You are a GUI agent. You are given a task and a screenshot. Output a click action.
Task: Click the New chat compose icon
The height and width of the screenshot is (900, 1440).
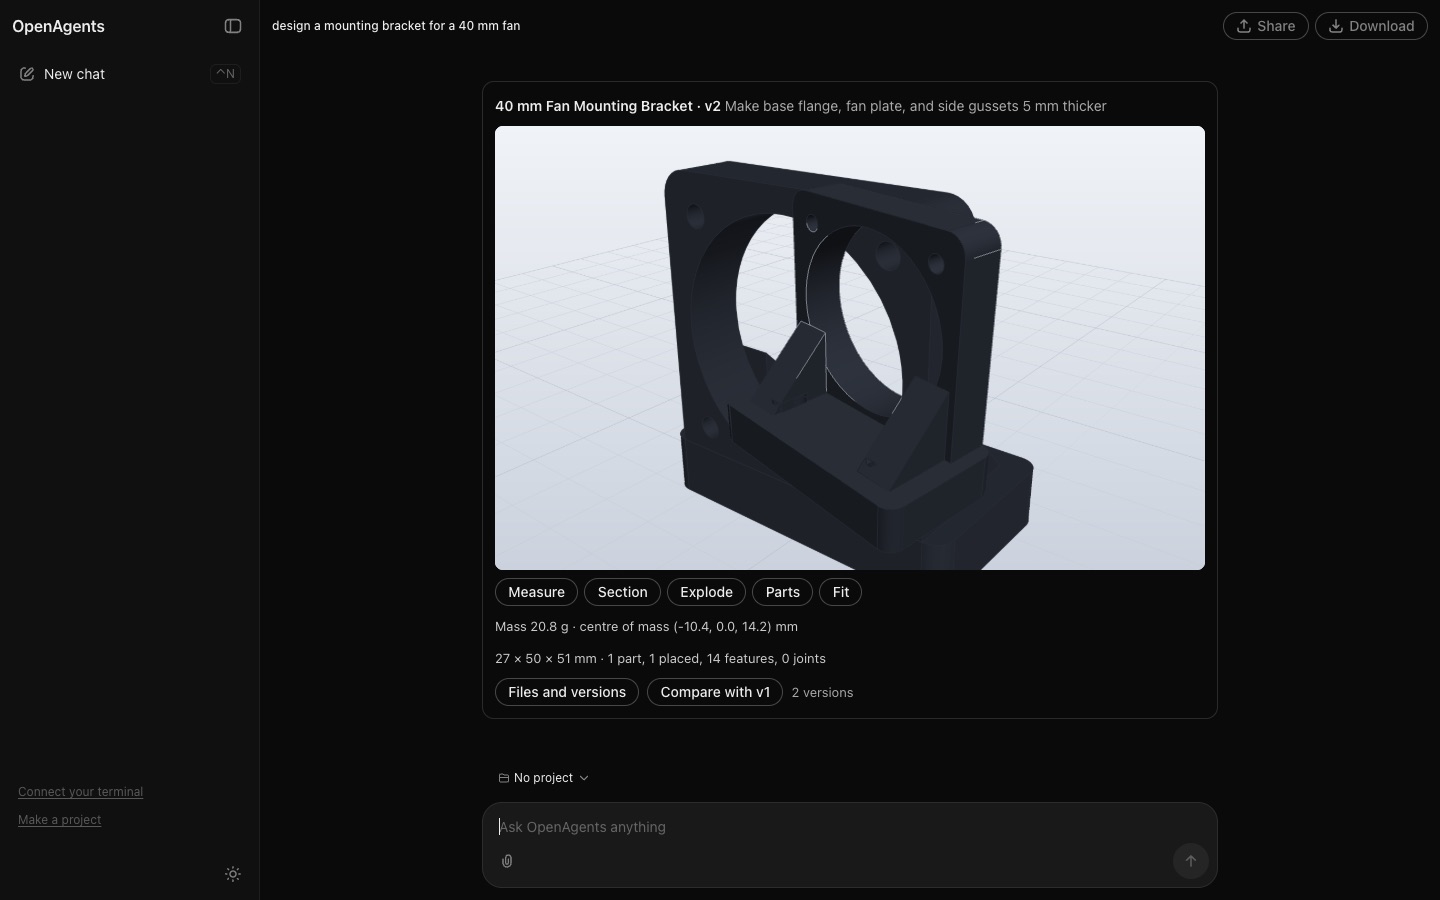[x=27, y=74]
